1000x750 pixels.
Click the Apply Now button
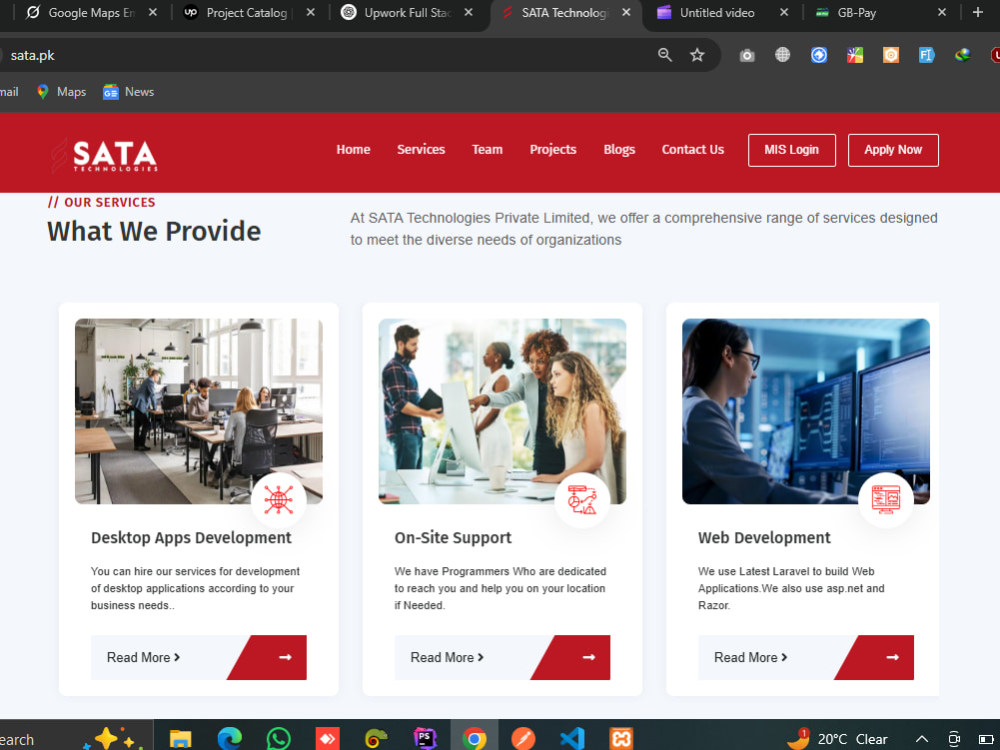893,149
